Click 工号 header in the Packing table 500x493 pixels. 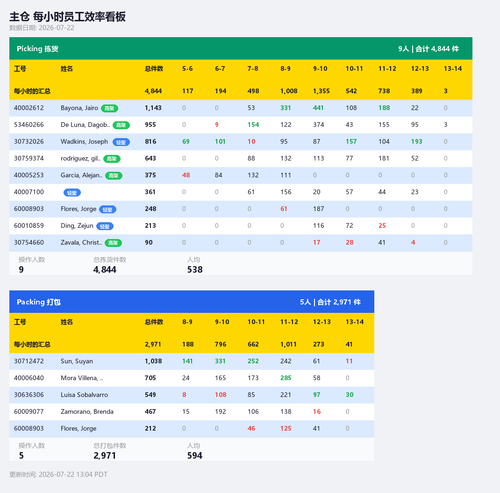click(x=20, y=322)
